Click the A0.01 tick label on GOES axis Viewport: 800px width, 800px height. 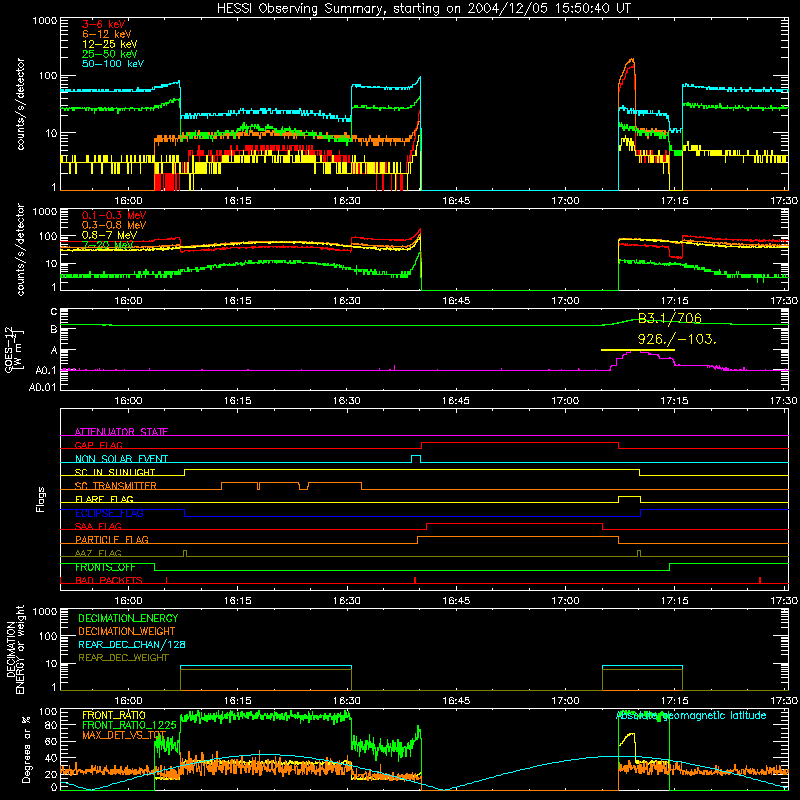[42, 388]
